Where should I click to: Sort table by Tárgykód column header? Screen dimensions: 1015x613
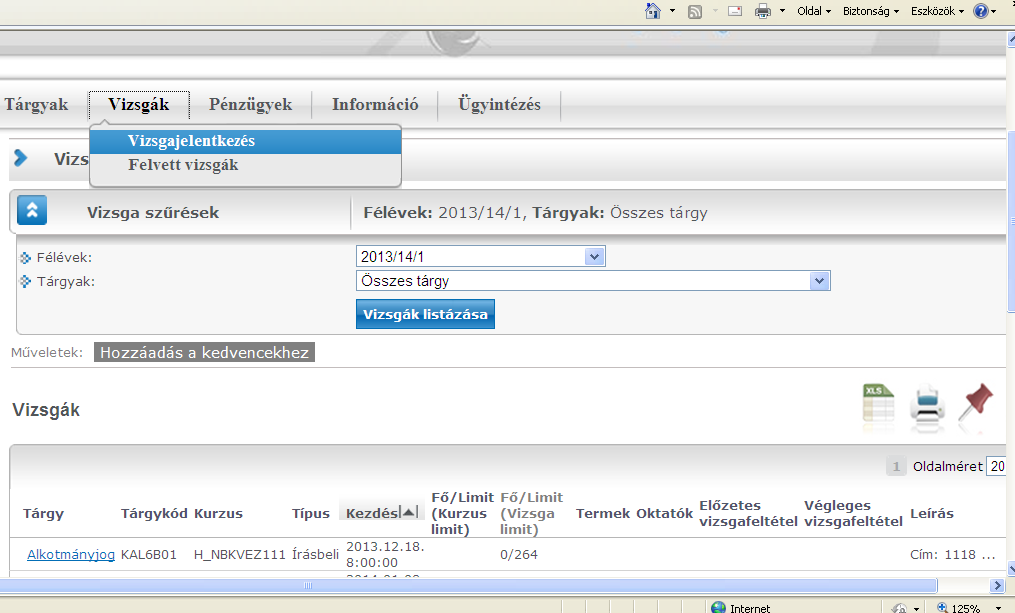[154, 514]
